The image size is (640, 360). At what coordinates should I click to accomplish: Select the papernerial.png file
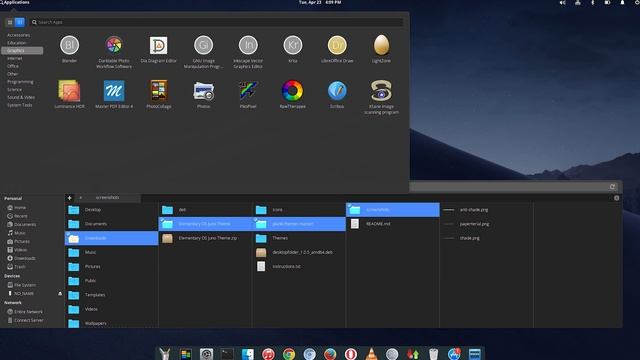coord(487,224)
